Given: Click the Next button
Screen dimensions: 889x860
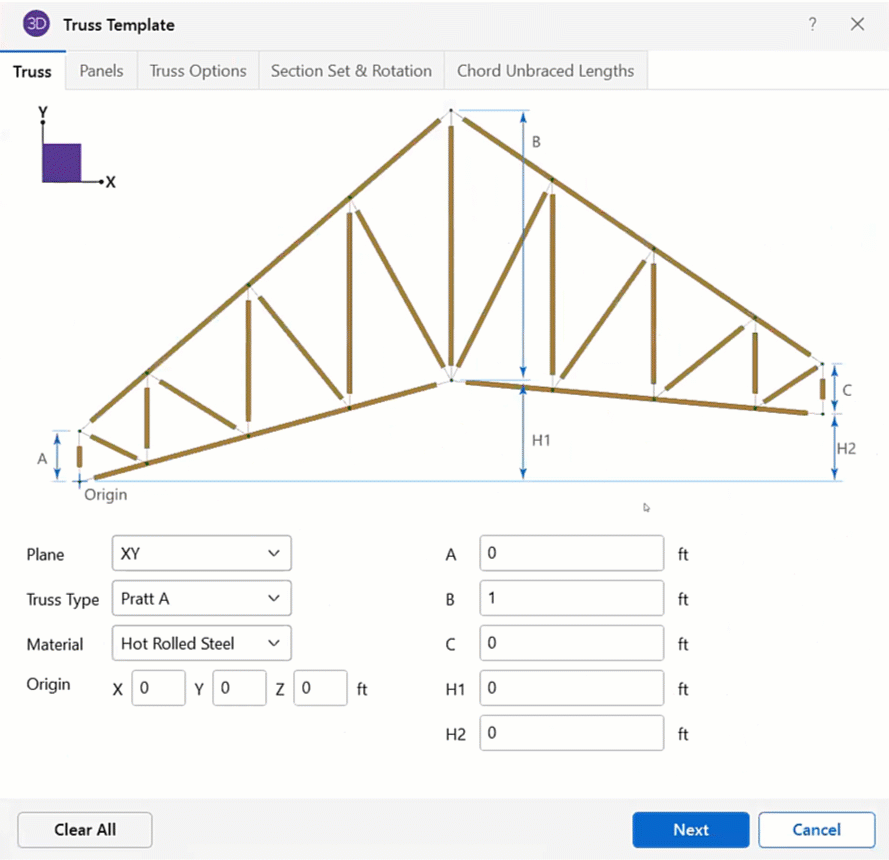Looking at the screenshot, I should point(690,829).
